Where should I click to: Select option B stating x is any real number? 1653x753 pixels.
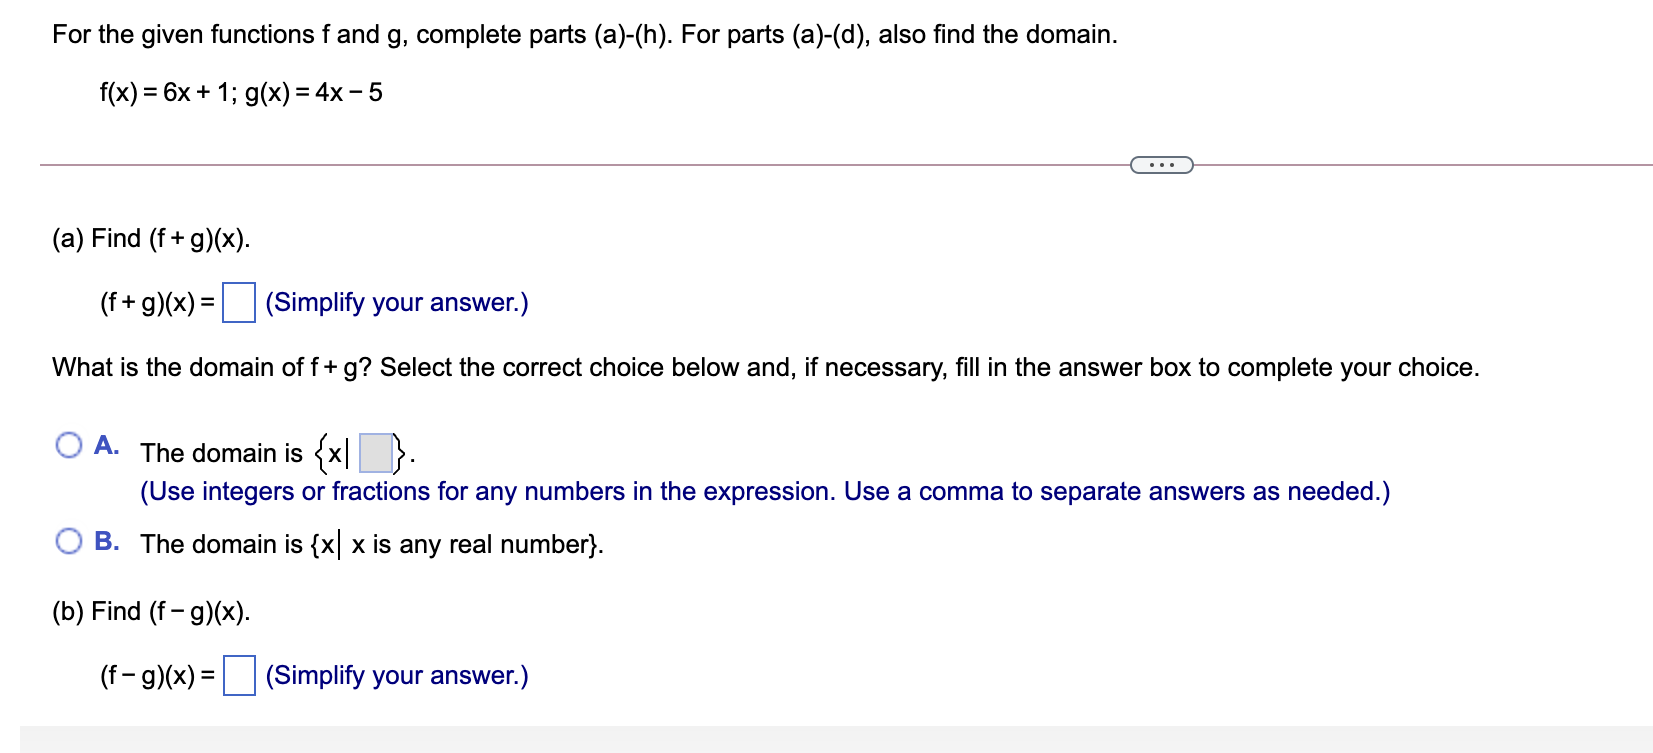click(69, 539)
